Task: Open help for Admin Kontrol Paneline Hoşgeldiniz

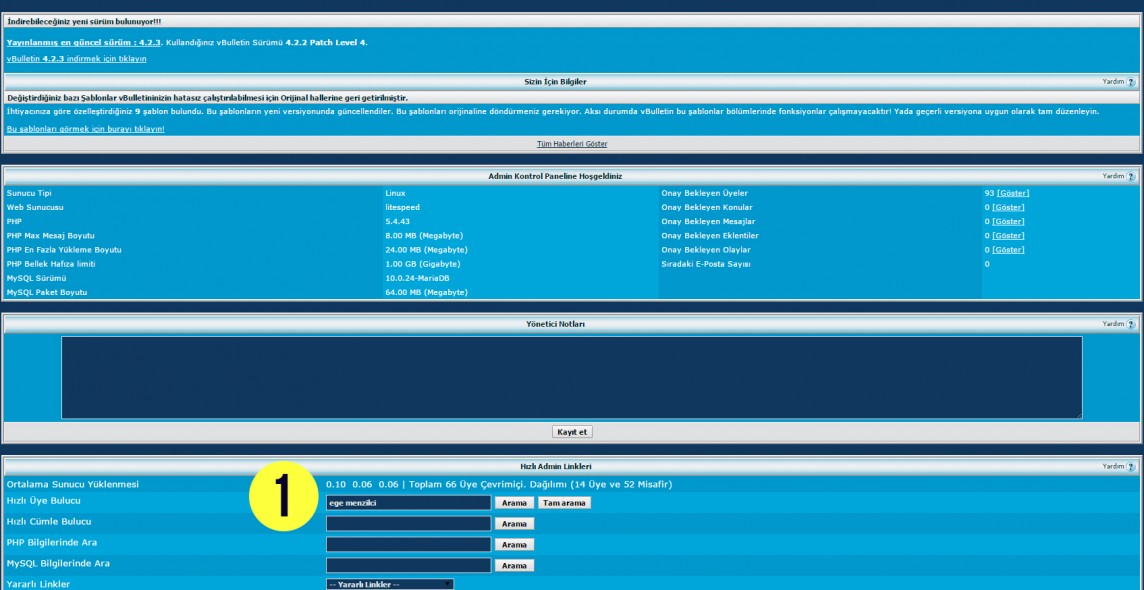Action: pos(1131,176)
